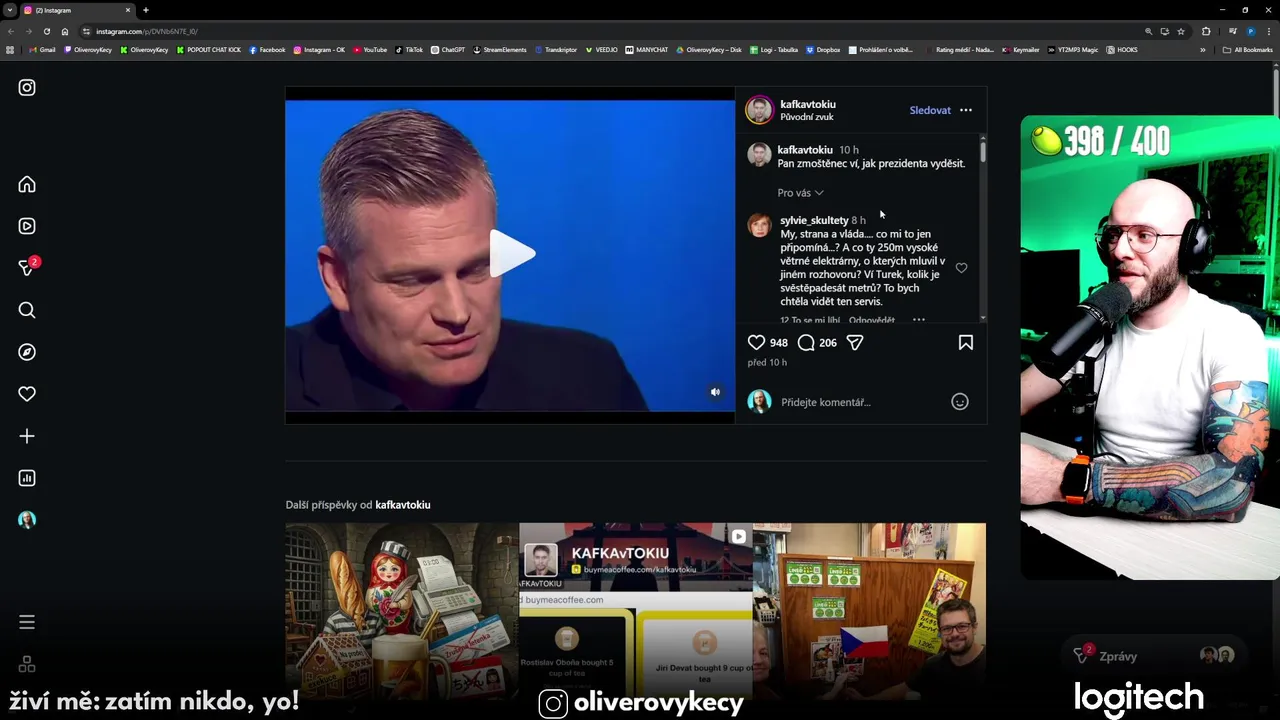Save the post with bookmark icon
The height and width of the screenshot is (720, 1280).
point(966,342)
